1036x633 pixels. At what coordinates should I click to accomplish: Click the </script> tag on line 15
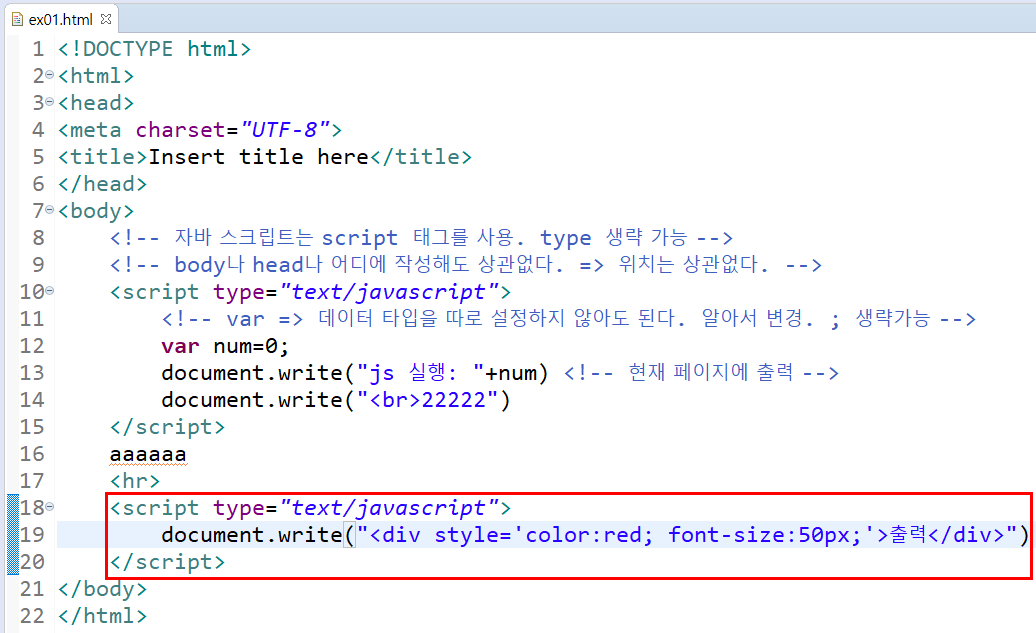[168, 427]
